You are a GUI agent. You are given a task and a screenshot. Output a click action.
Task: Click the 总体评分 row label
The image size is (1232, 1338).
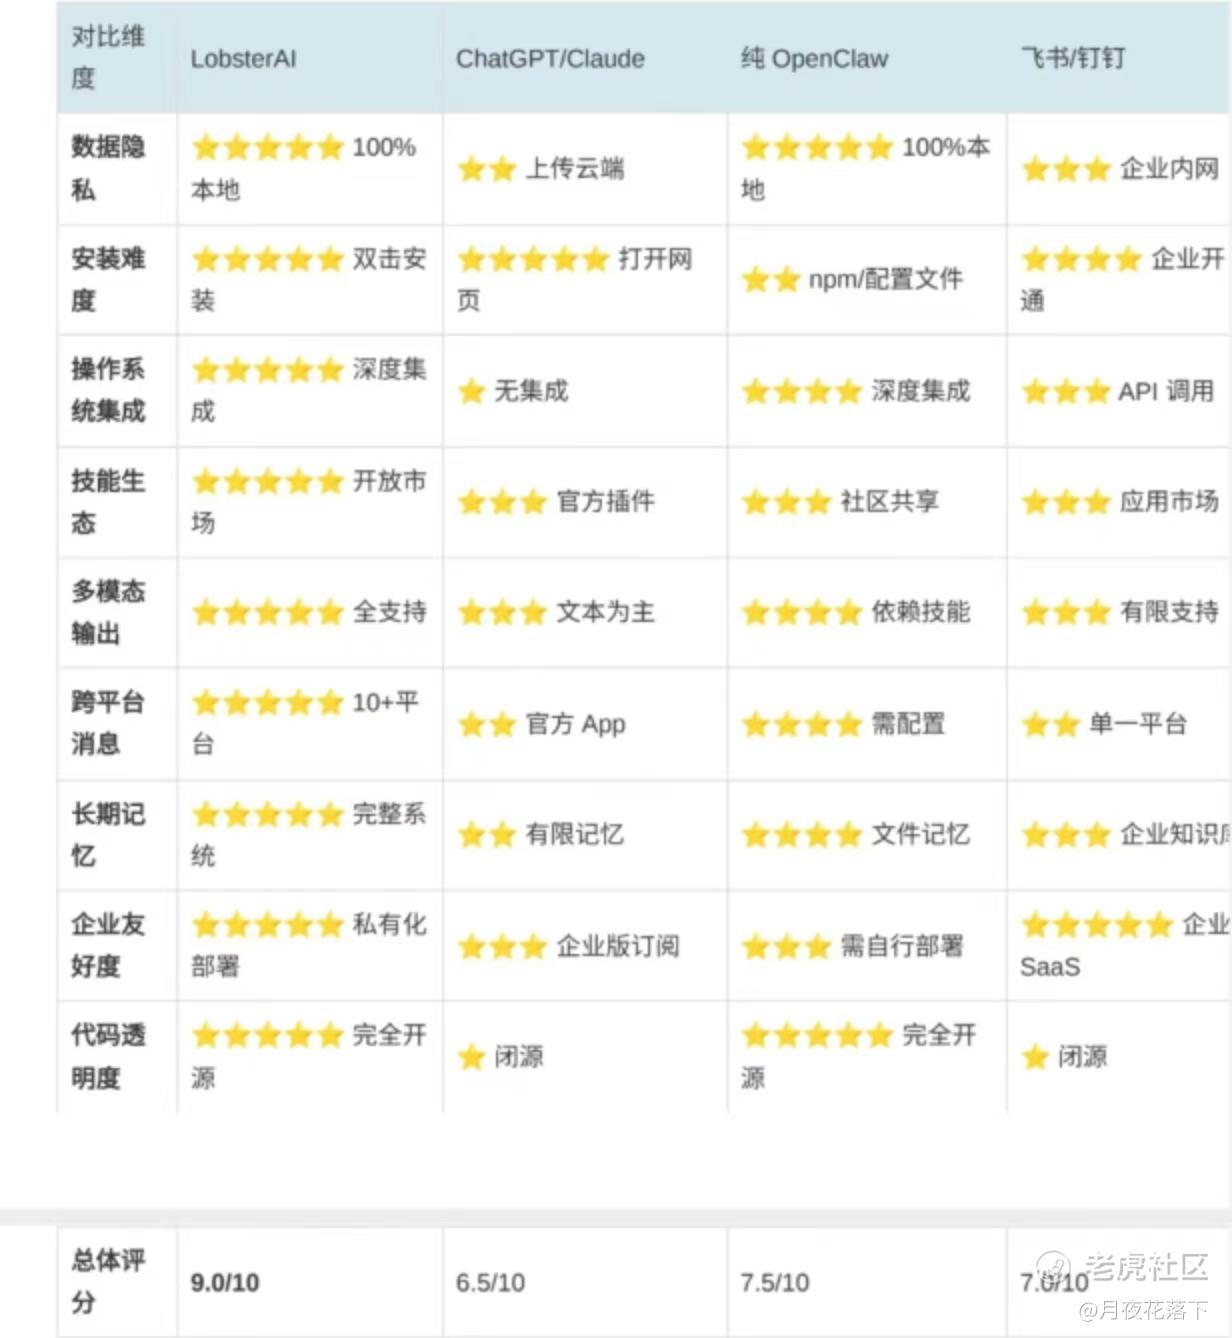(x=107, y=1281)
